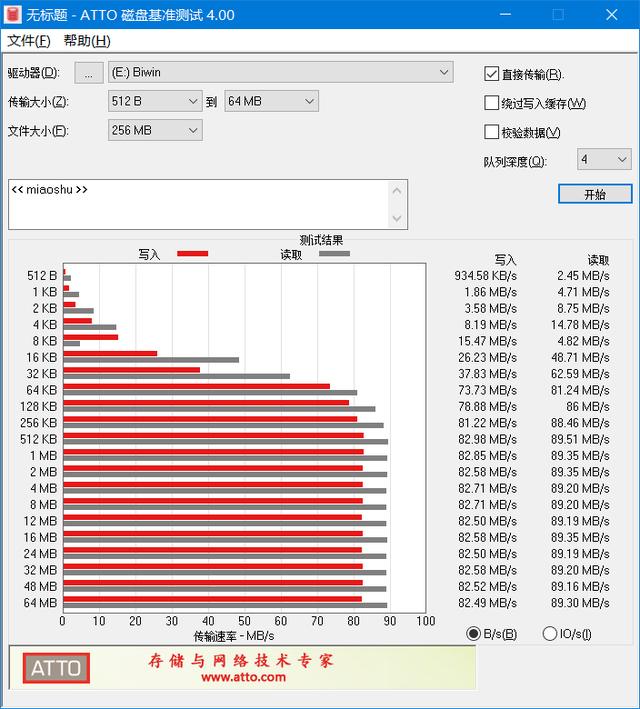Click the red 写入 legend swatch

192,254
